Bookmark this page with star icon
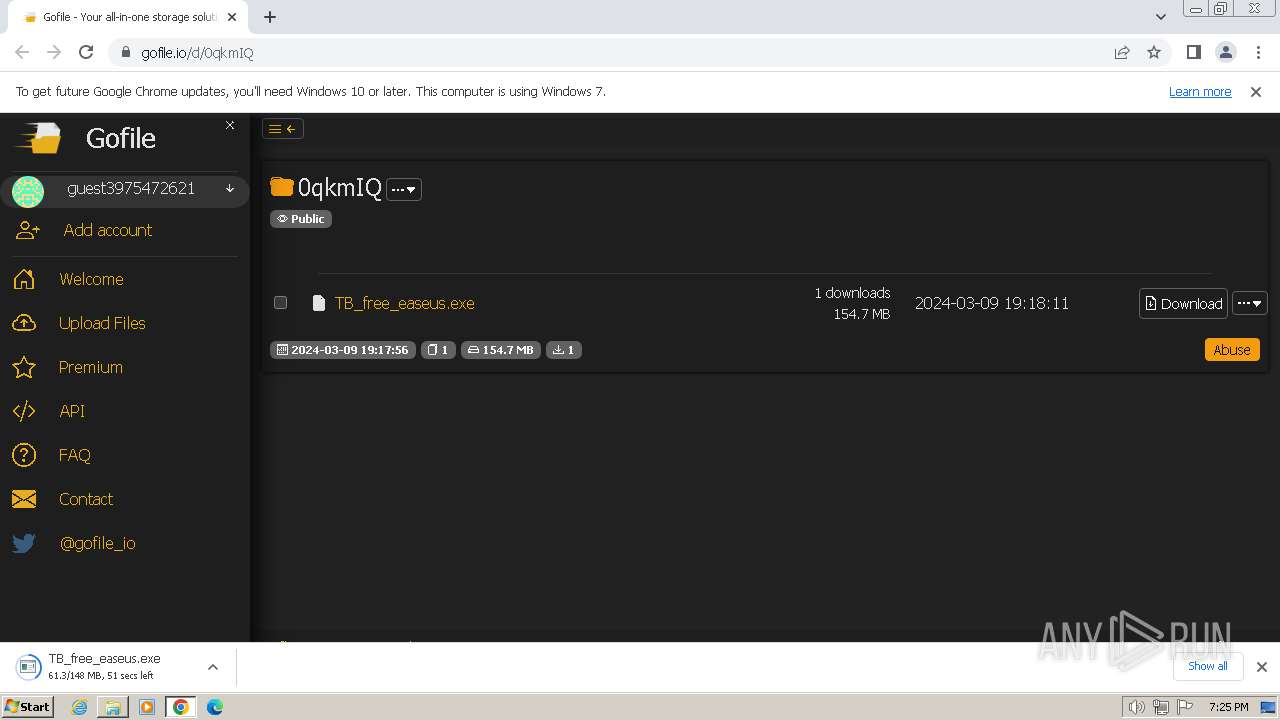This screenshot has height=720, width=1280. tap(1154, 52)
